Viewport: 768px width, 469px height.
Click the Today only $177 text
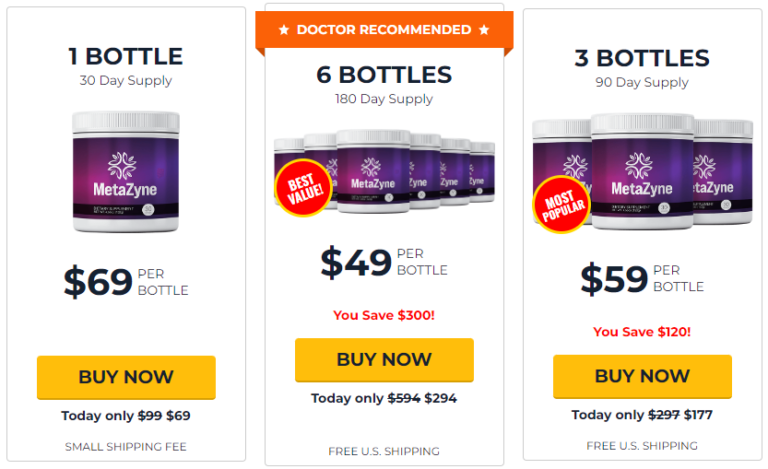[x=642, y=414]
